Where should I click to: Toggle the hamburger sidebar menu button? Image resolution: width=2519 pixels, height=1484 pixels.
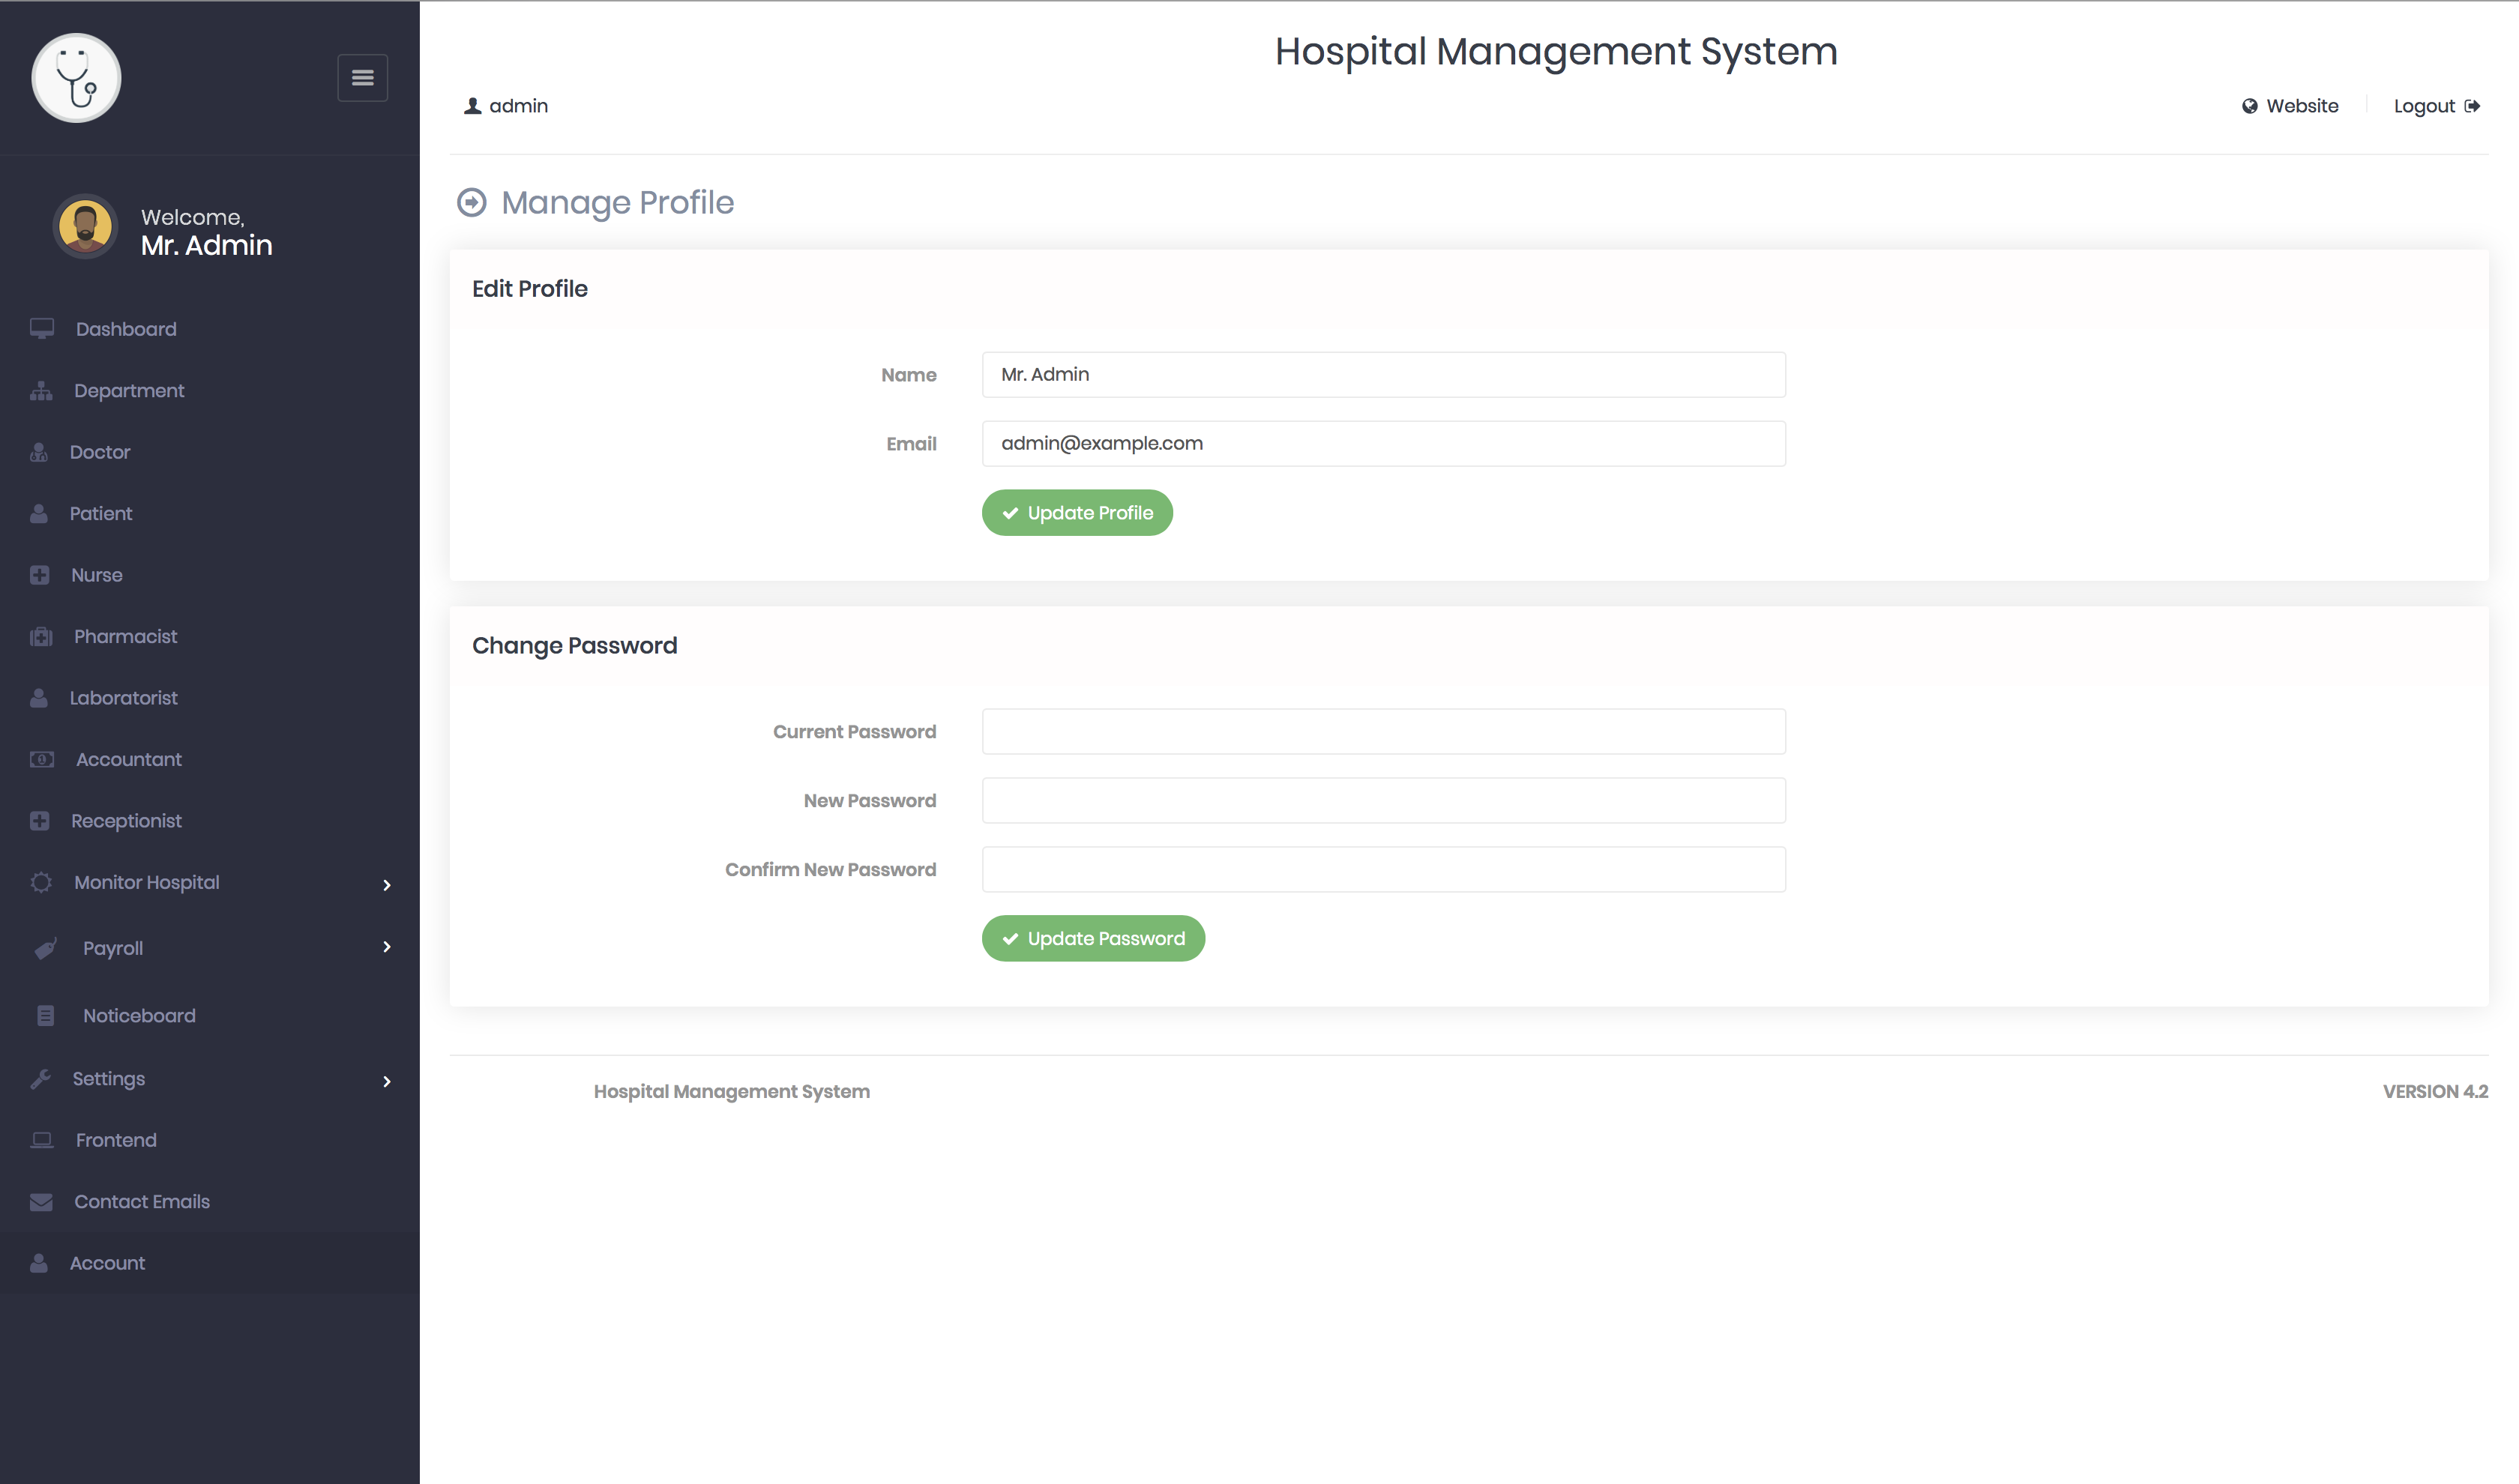tap(362, 78)
